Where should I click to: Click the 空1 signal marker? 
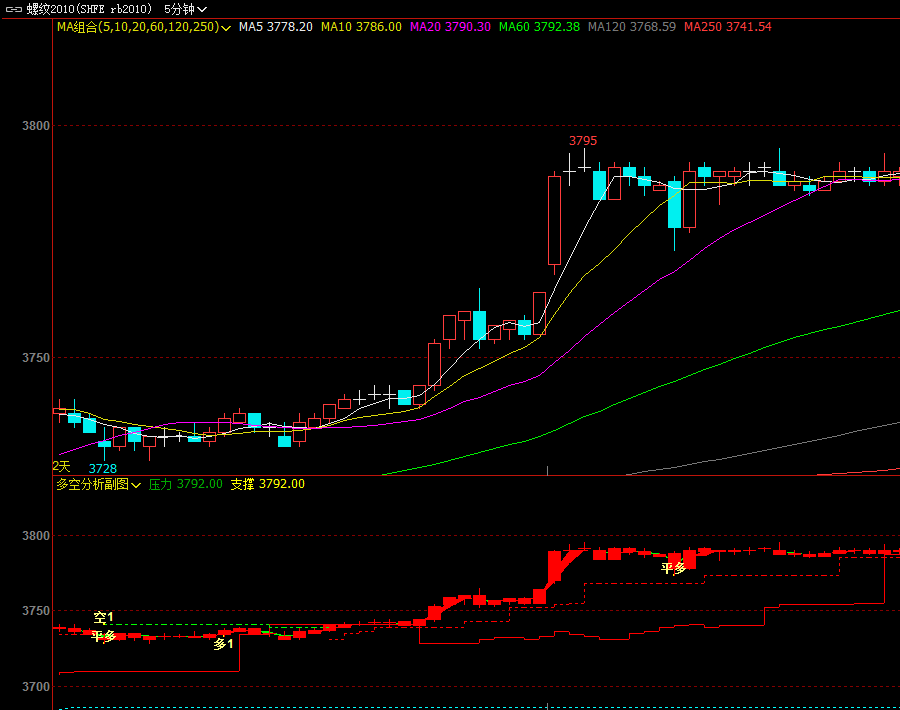tap(103, 618)
